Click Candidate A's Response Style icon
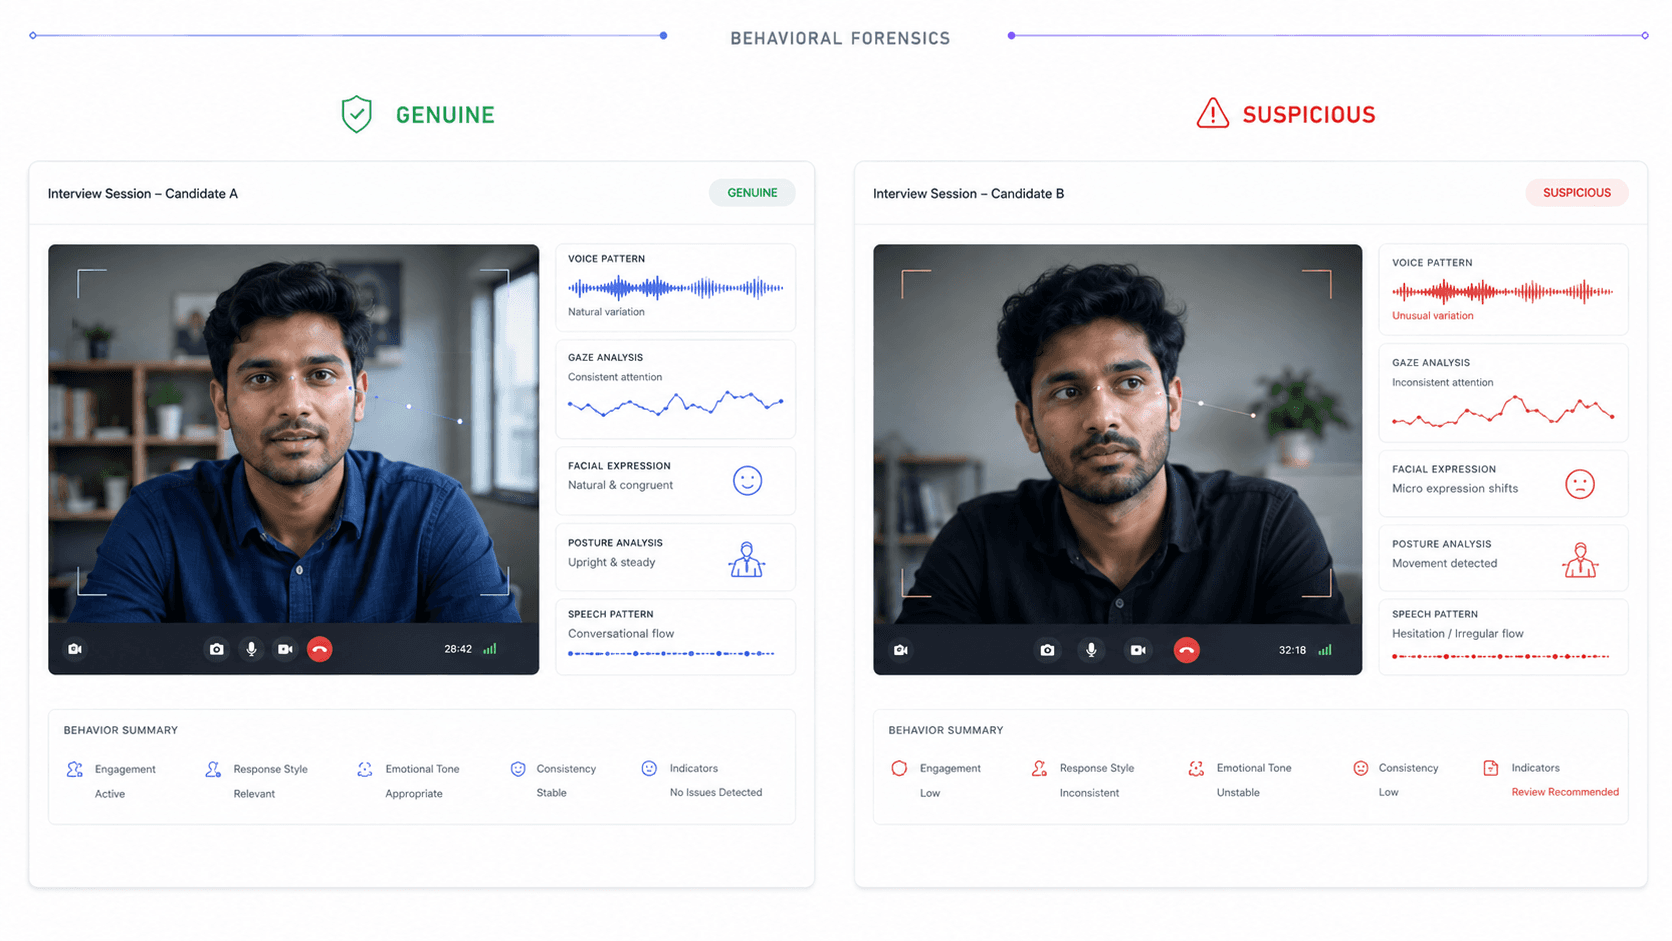 [213, 769]
